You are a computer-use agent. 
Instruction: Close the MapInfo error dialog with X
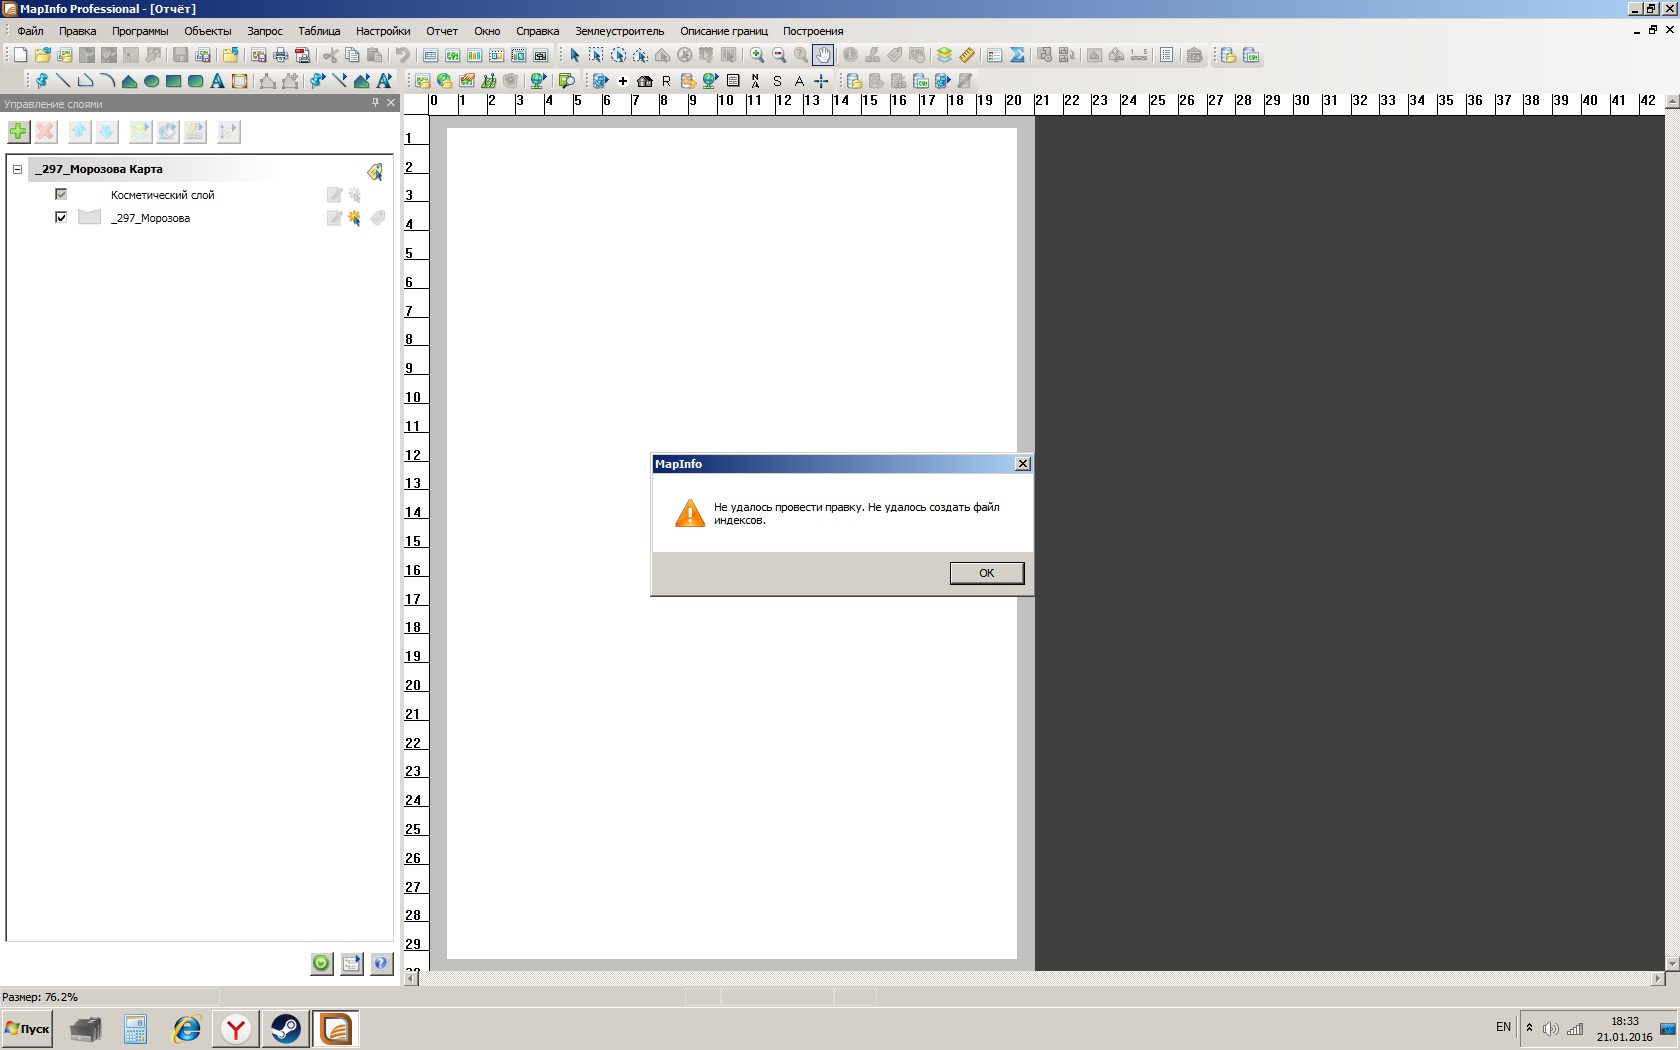[x=1022, y=464]
